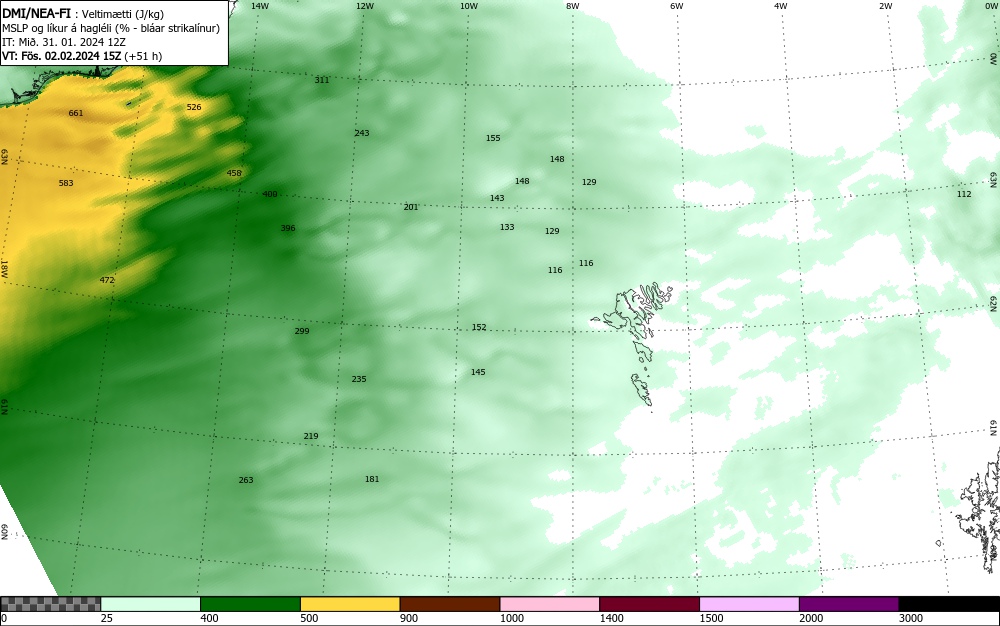Click the 14W longitude label

(x=260, y=6)
